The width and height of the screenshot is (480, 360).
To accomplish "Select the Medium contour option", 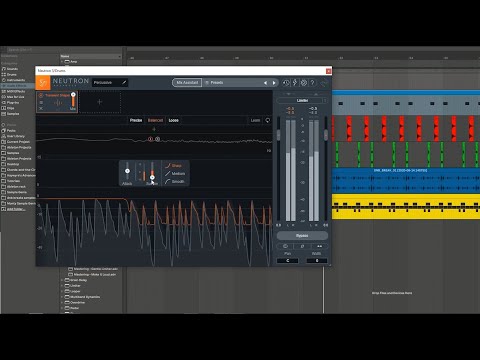I will [175, 173].
